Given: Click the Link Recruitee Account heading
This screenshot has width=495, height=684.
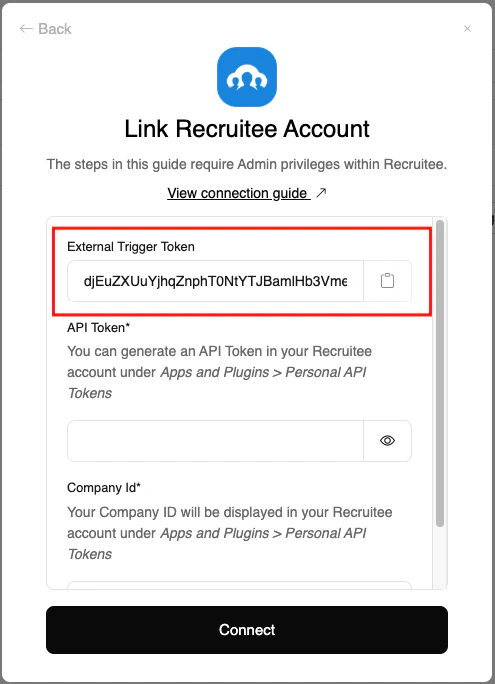Looking at the screenshot, I should pyautogui.click(x=247, y=129).
